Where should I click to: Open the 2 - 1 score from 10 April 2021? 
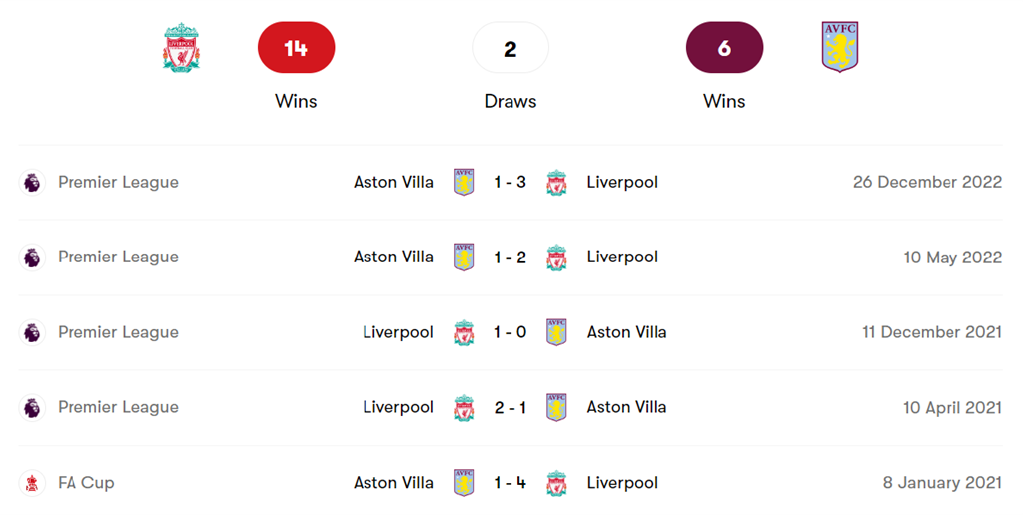pos(510,407)
